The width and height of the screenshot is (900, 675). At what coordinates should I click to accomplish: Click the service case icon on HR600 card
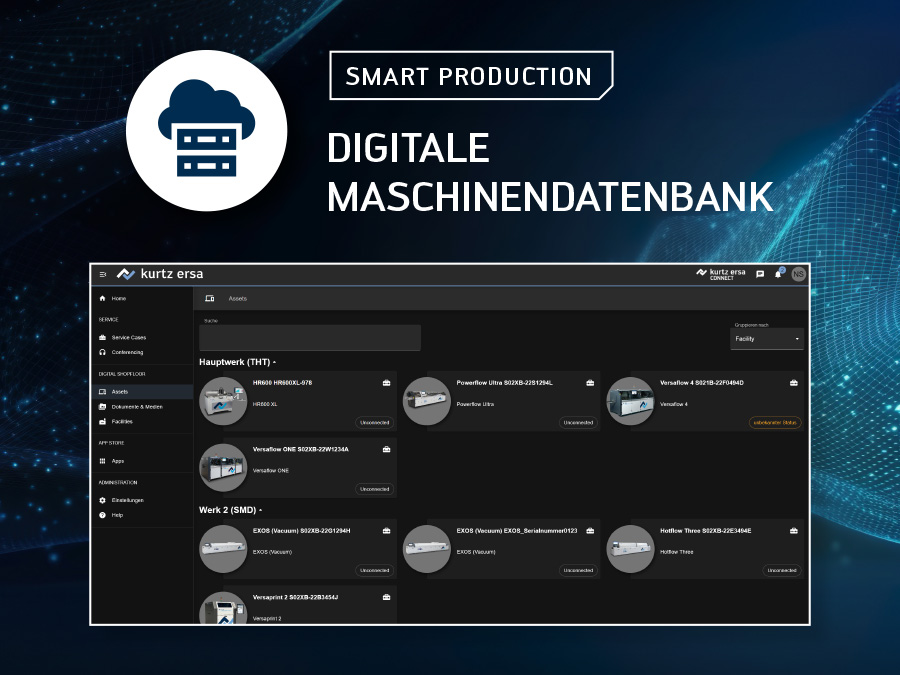386,383
